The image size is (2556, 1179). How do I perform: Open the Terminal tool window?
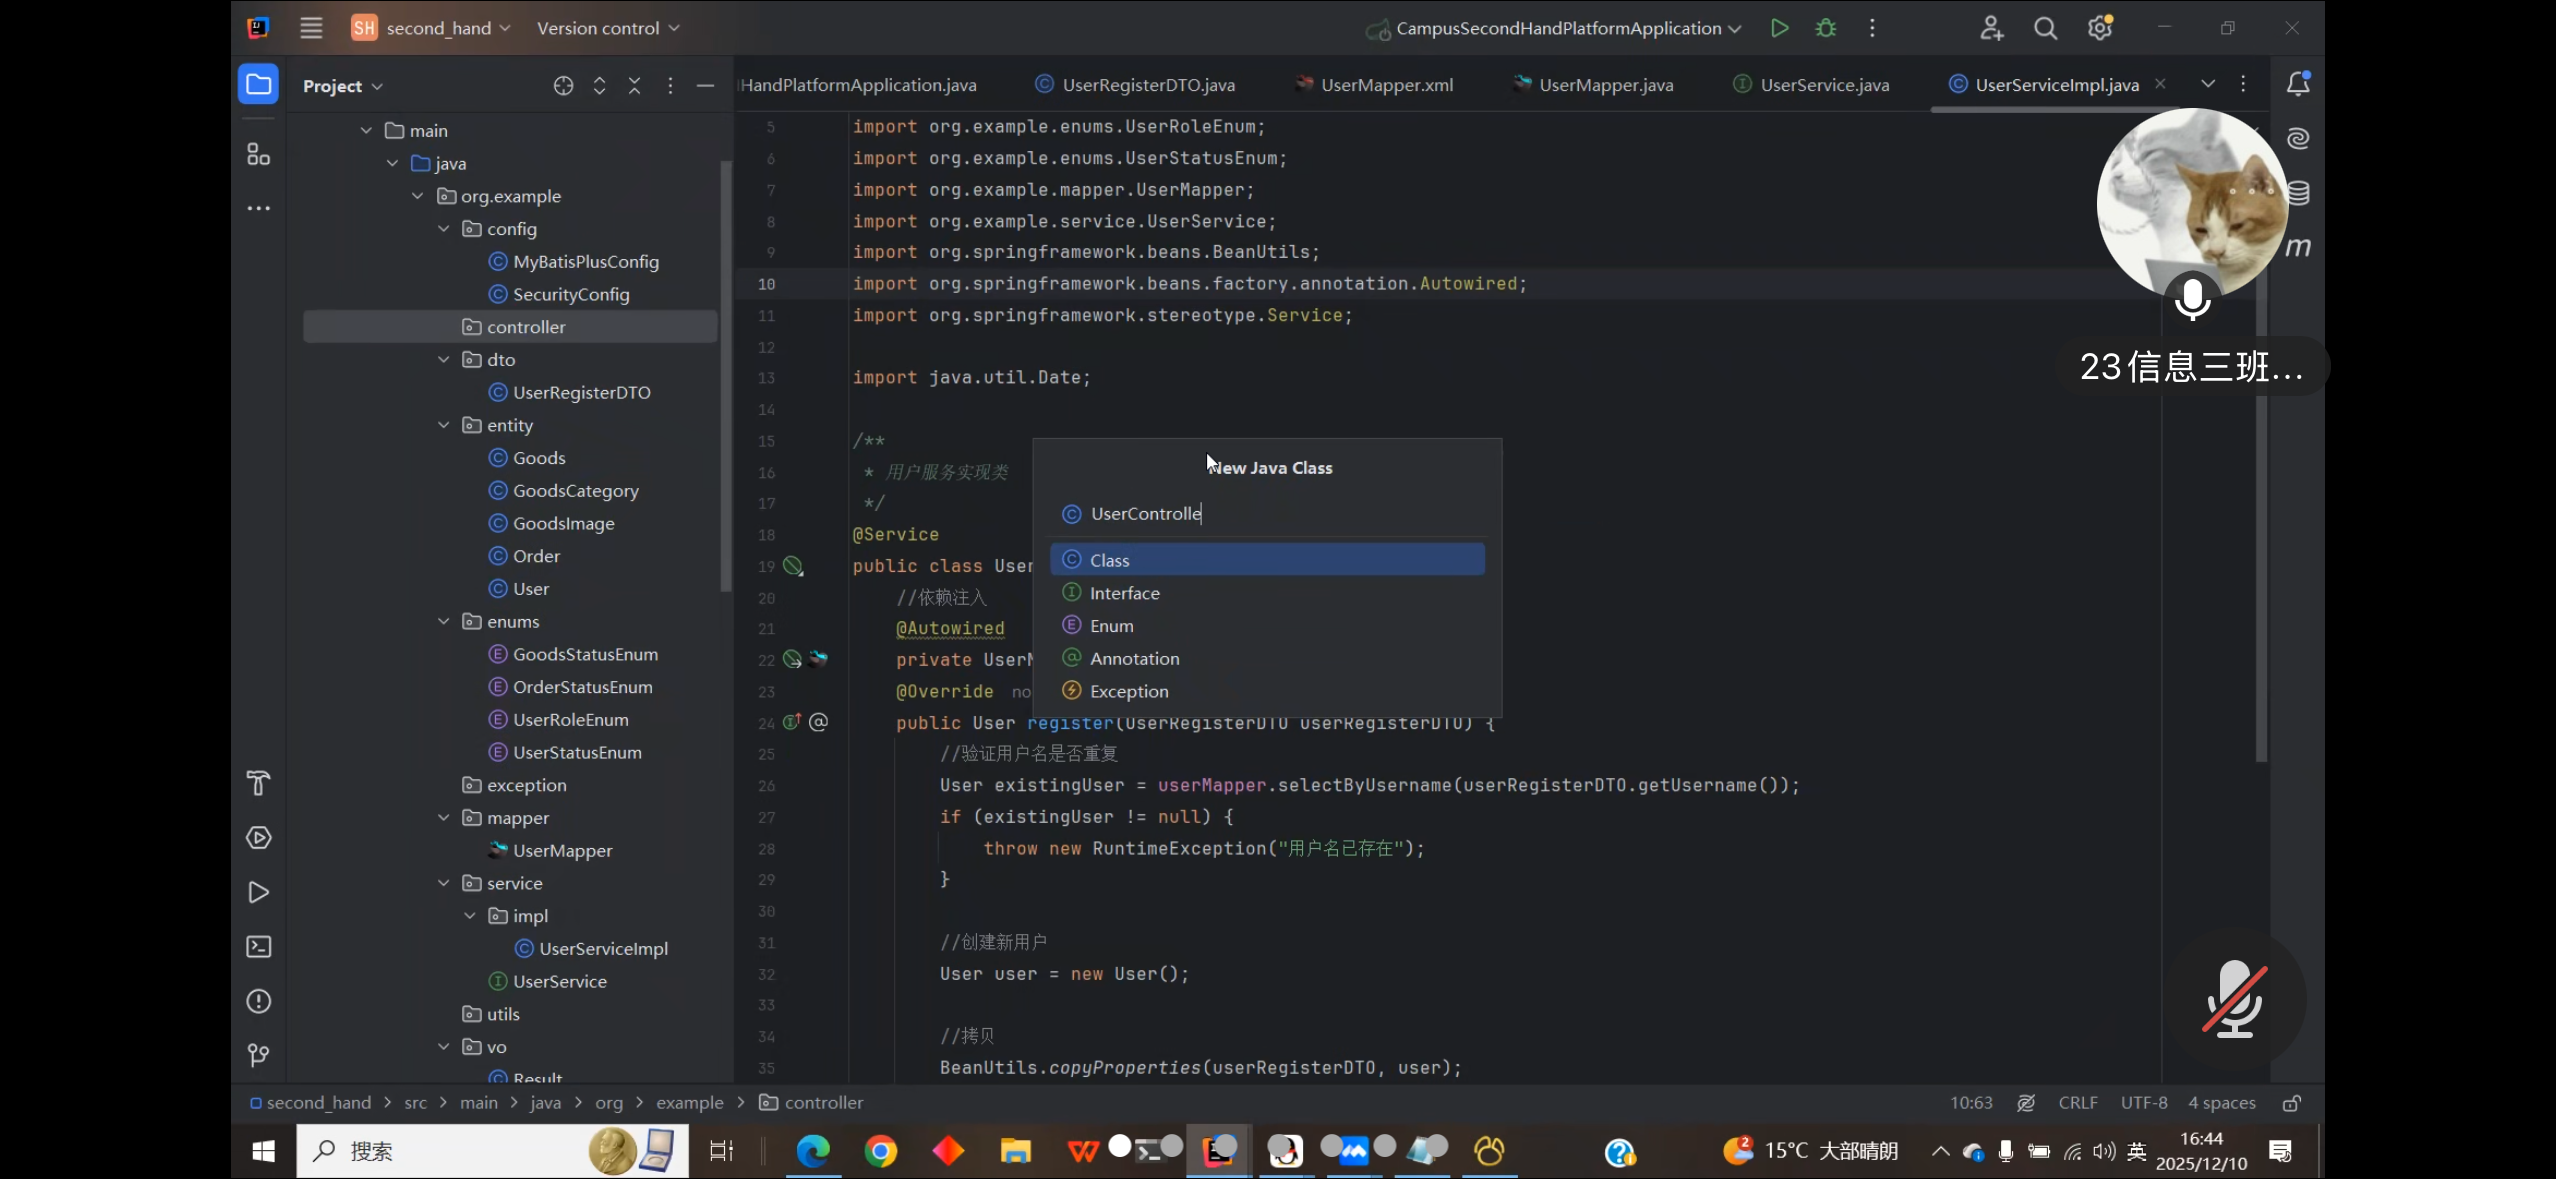(x=258, y=946)
